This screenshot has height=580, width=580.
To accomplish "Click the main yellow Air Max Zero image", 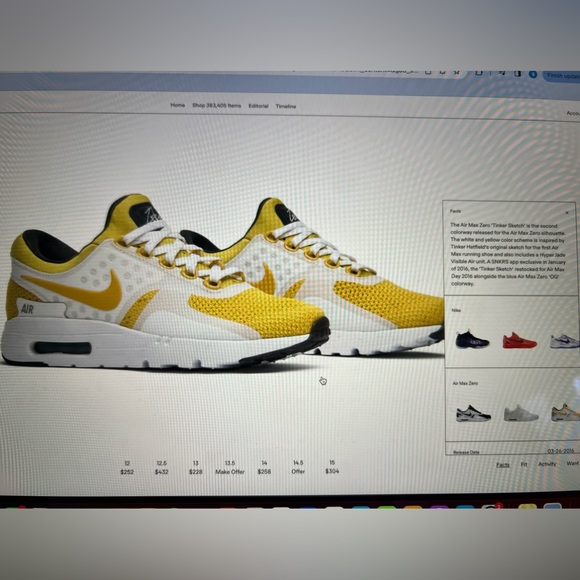I will pyautogui.click(x=222, y=283).
